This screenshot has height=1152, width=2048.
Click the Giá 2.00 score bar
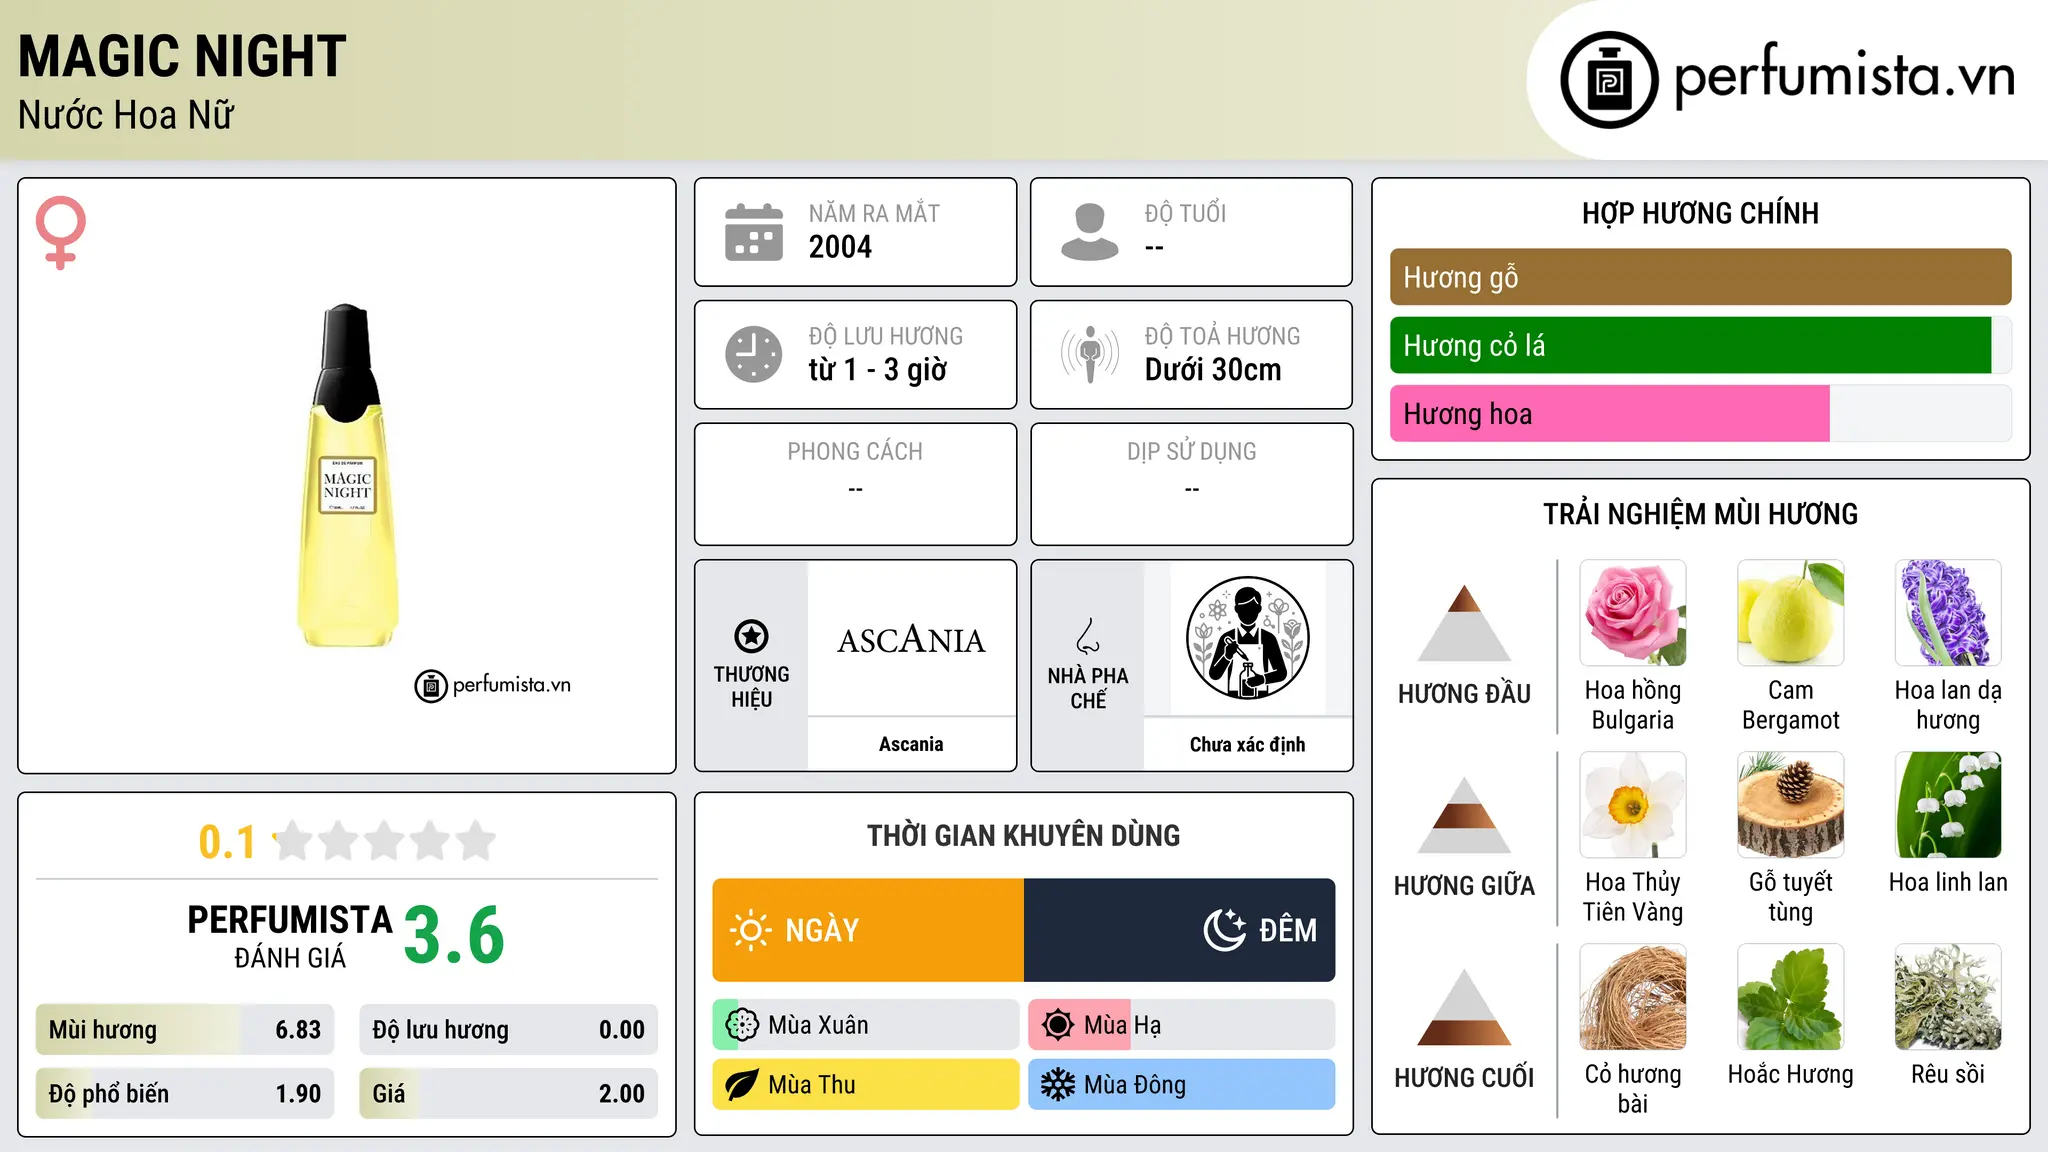click(508, 1094)
